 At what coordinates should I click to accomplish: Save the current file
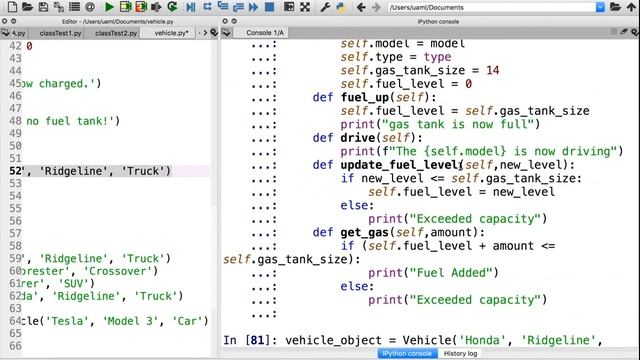tap(43, 7)
